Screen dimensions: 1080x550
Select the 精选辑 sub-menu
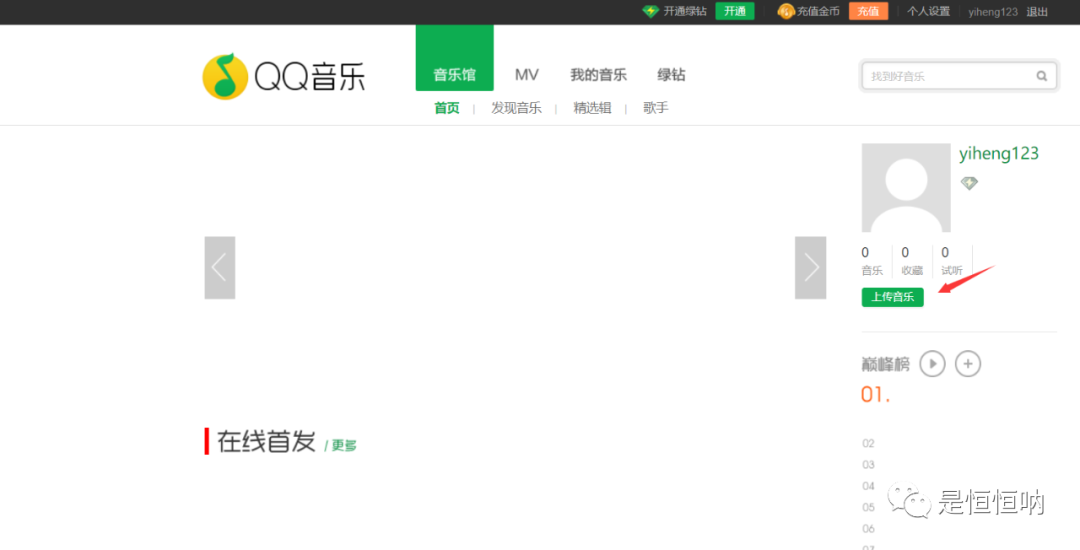tap(592, 108)
